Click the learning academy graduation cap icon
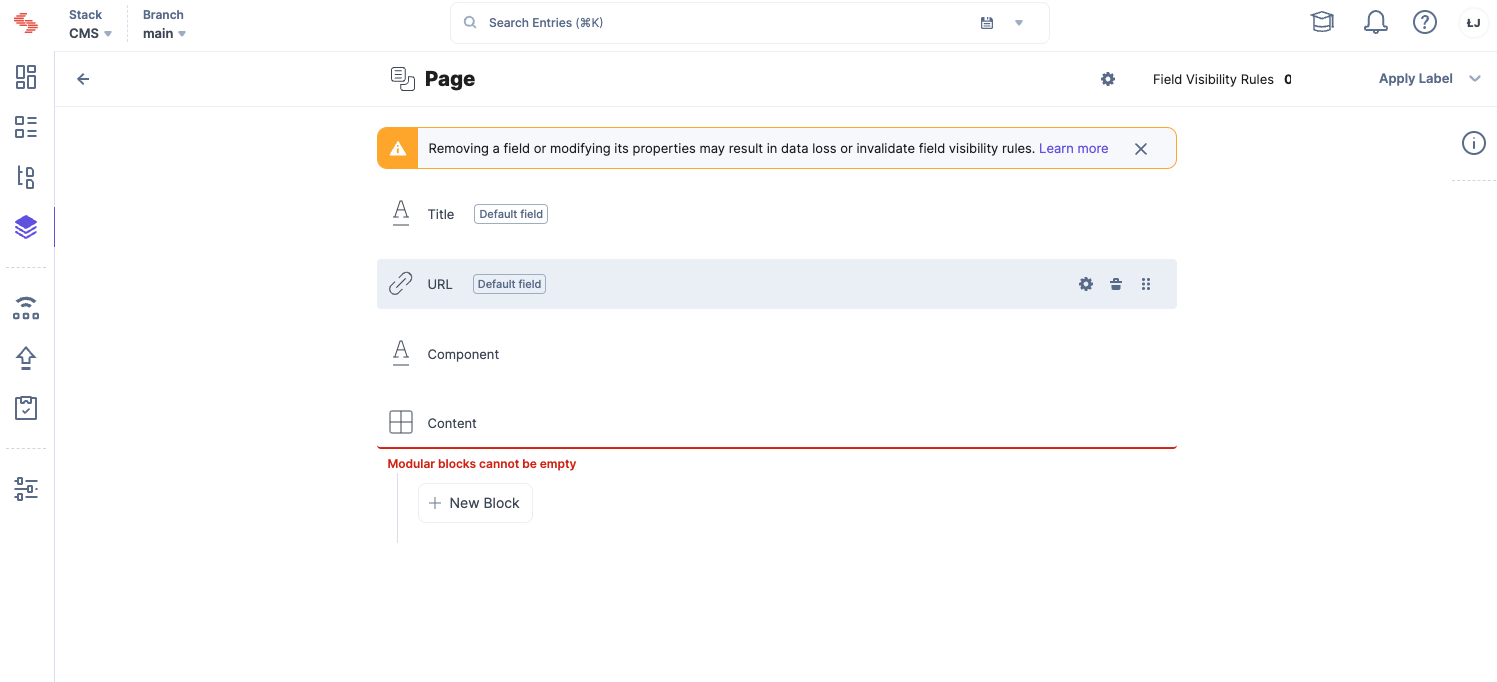Screen dimensions: 1497x682 click(x=1322, y=22)
